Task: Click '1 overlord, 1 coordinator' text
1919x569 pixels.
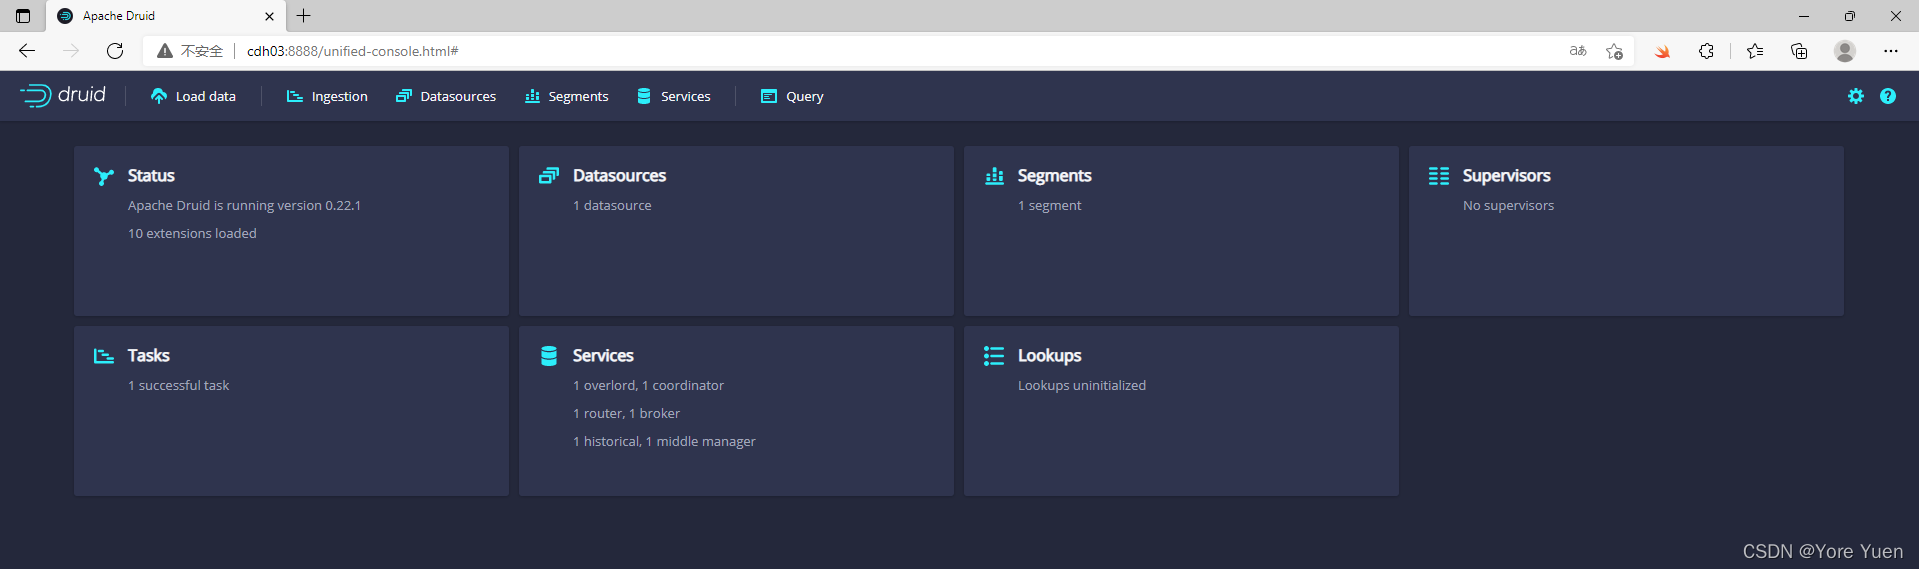Action: coord(648,385)
